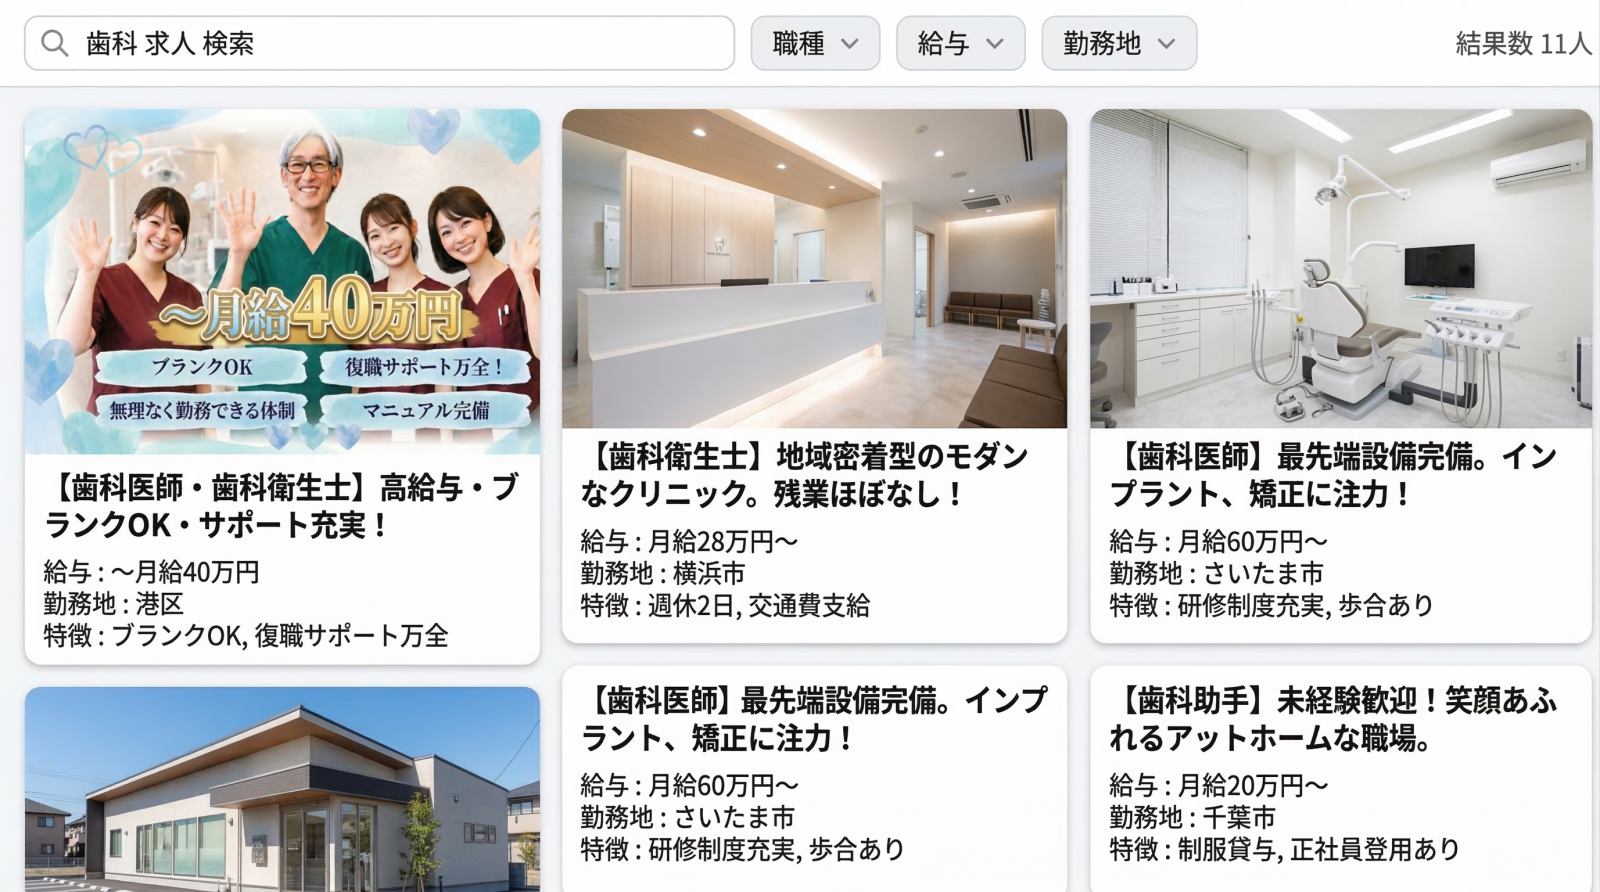
Task: Select the top-right 歯科医師 最先端設備完備 listing title
Action: coord(1332,475)
